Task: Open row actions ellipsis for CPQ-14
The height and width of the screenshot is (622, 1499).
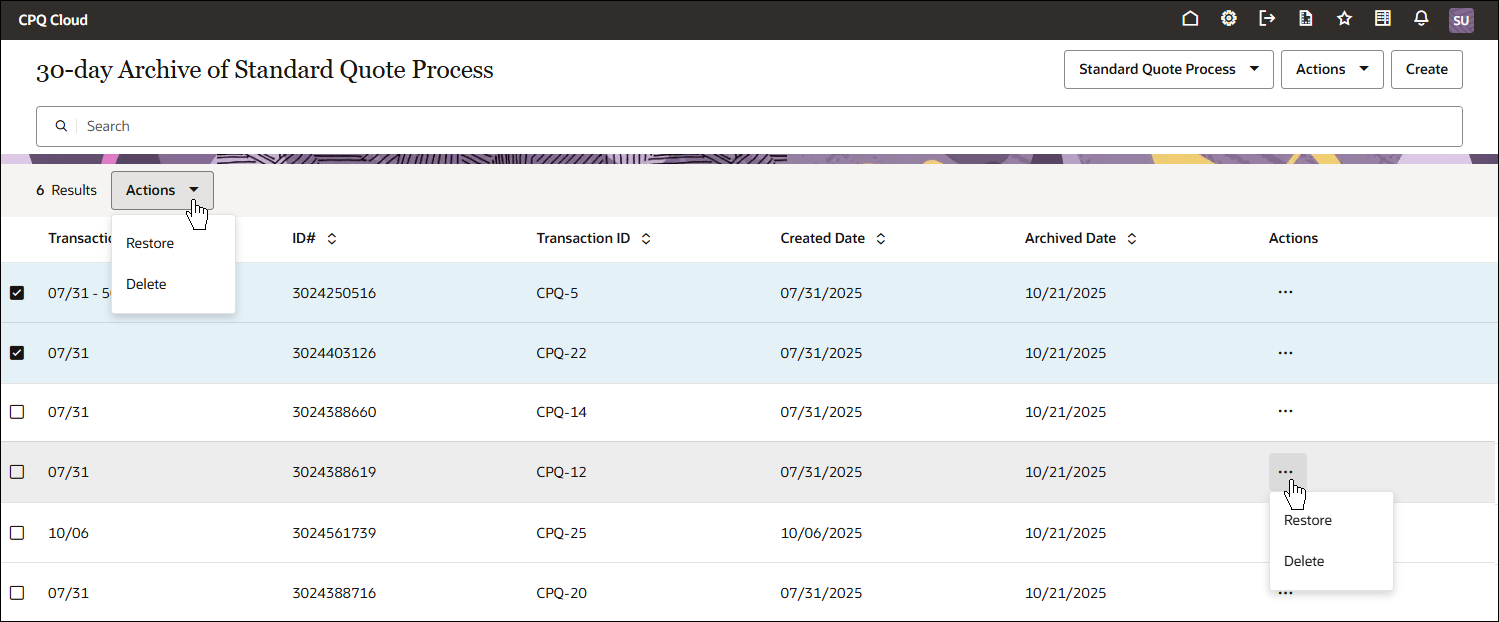Action: pyautogui.click(x=1286, y=412)
